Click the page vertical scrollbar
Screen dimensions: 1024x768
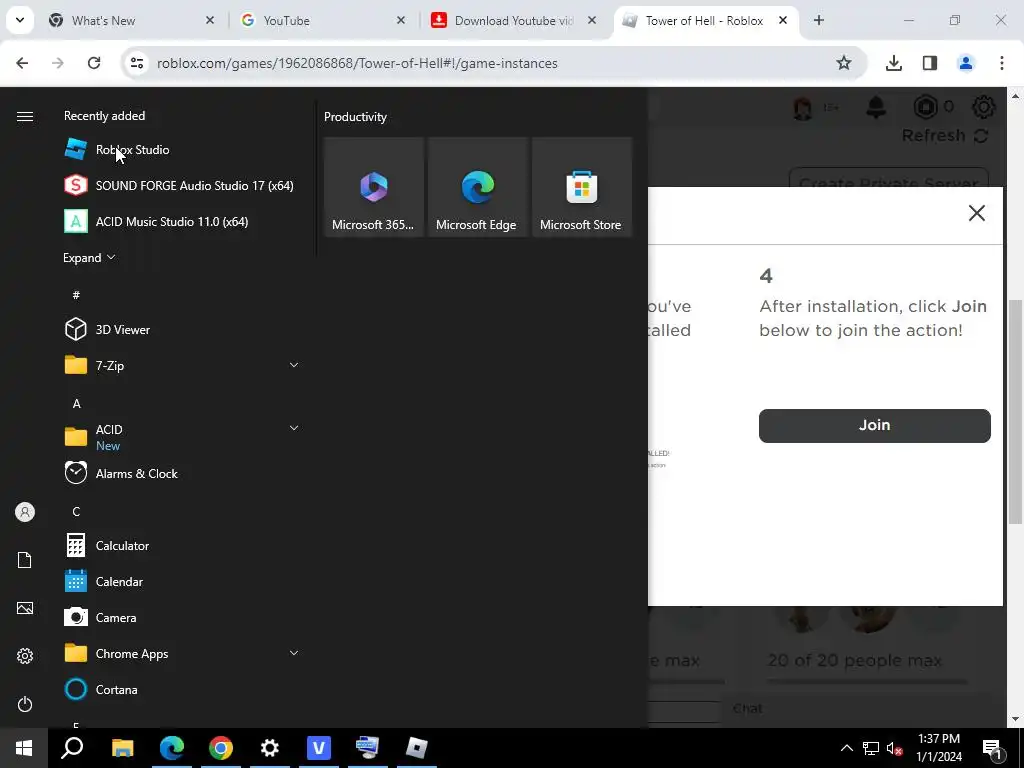1015,411
